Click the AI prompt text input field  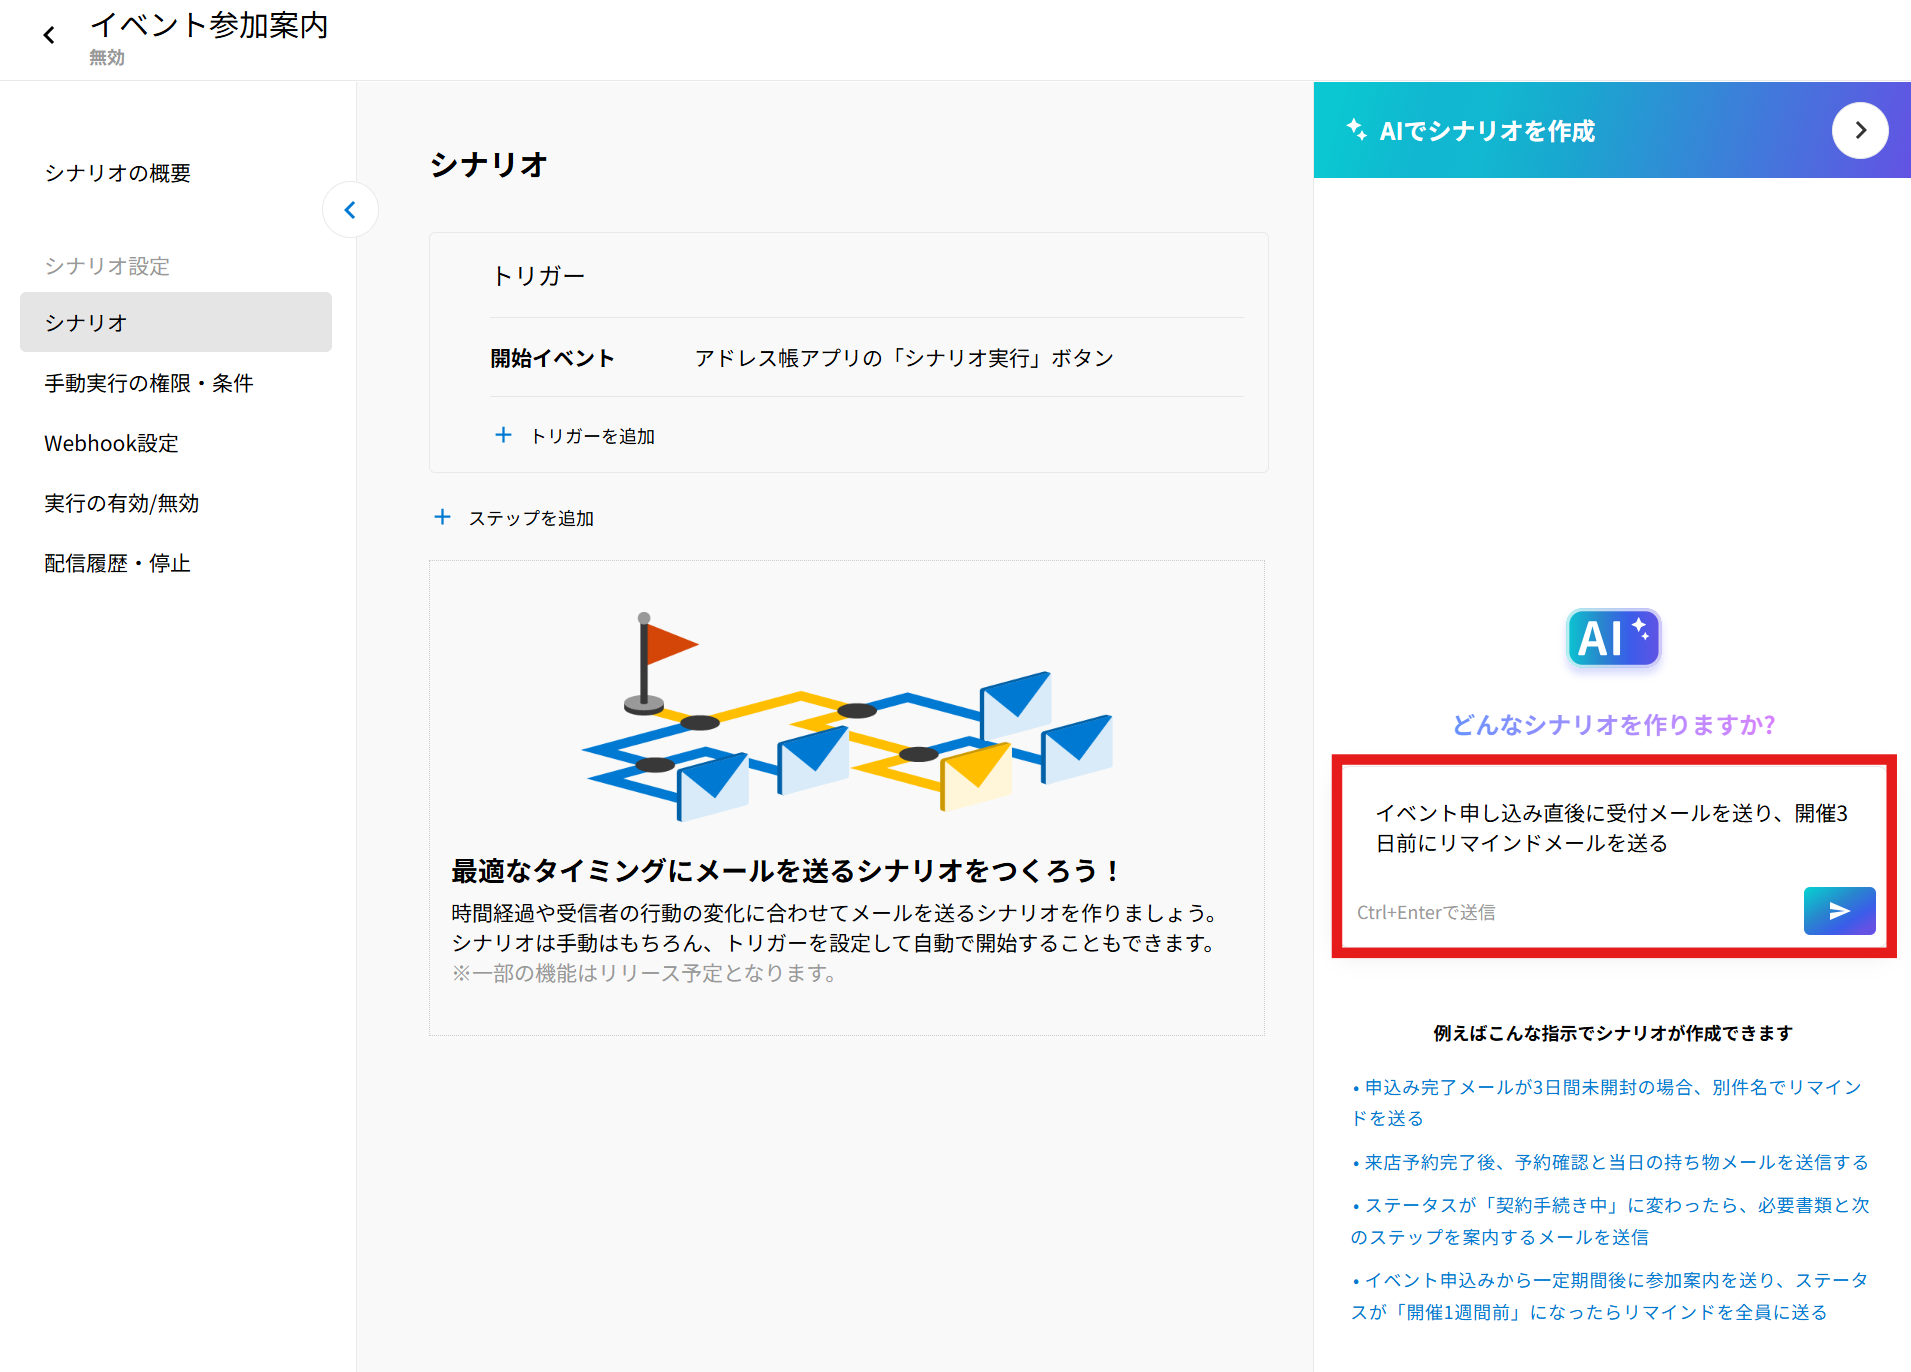click(1611, 828)
